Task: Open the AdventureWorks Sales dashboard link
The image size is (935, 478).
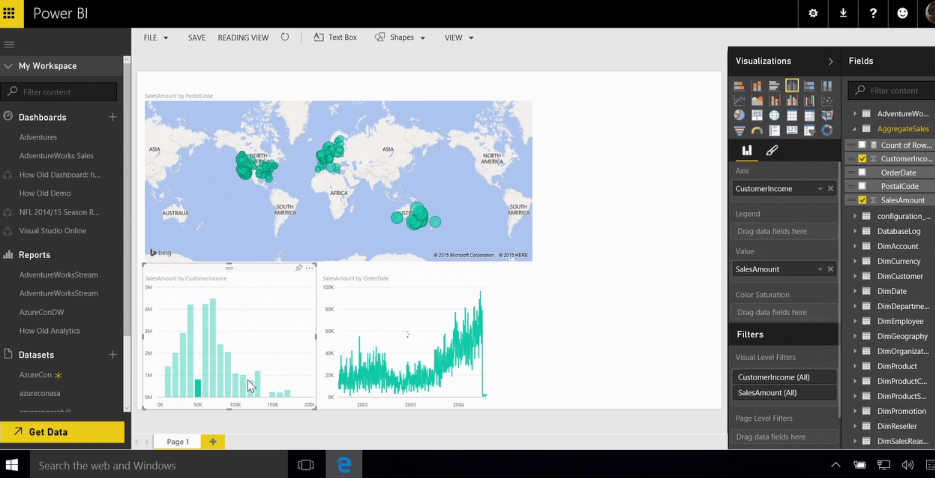Action: click(x=56, y=156)
